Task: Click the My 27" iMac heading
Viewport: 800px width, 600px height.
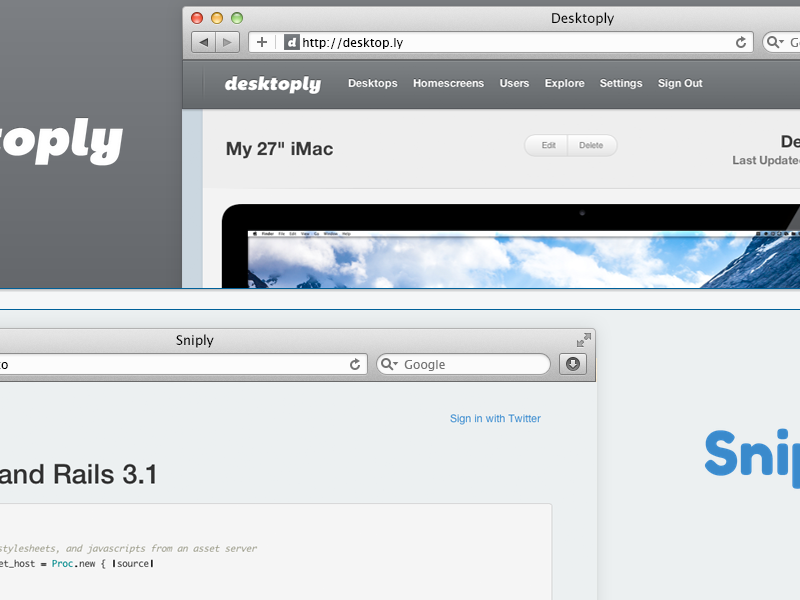Action: (x=280, y=149)
